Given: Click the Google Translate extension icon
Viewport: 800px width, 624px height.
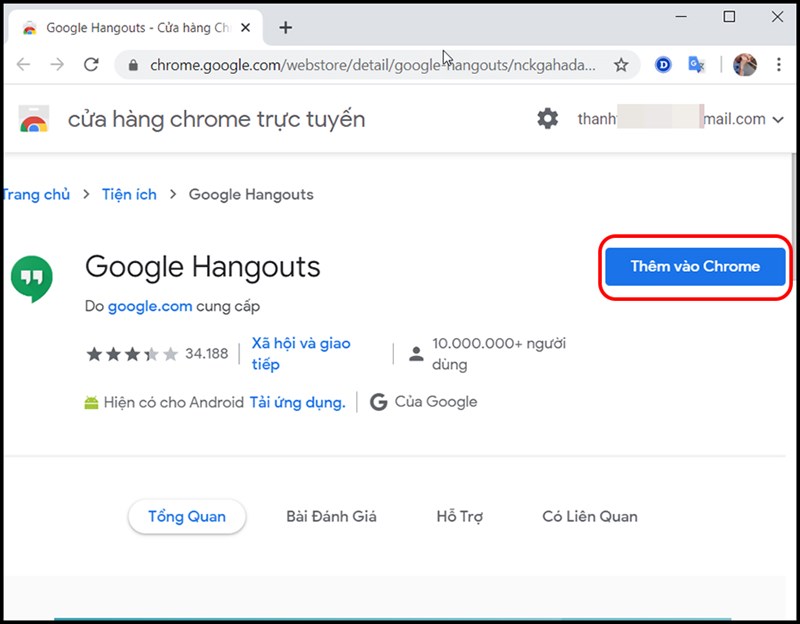Looking at the screenshot, I should (696, 64).
